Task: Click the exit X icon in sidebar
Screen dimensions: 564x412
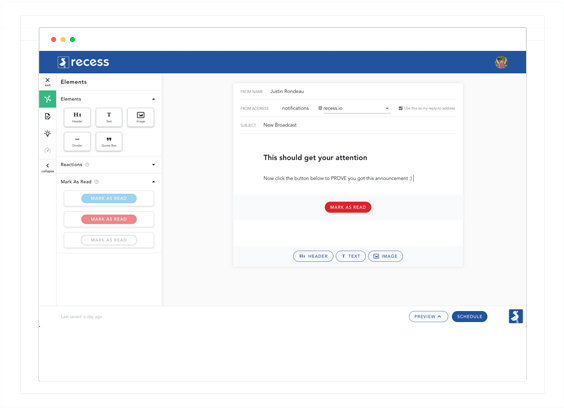Action: click(x=47, y=81)
